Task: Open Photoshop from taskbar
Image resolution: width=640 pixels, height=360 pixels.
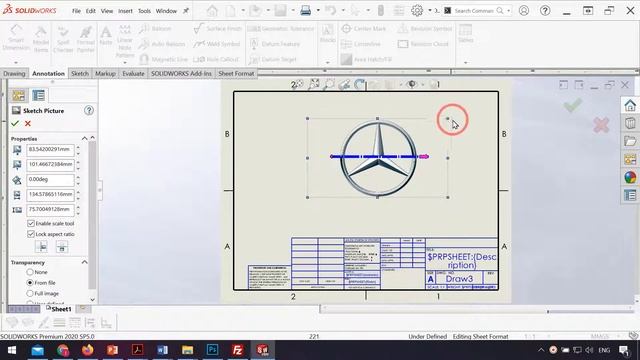Action: coord(212,350)
